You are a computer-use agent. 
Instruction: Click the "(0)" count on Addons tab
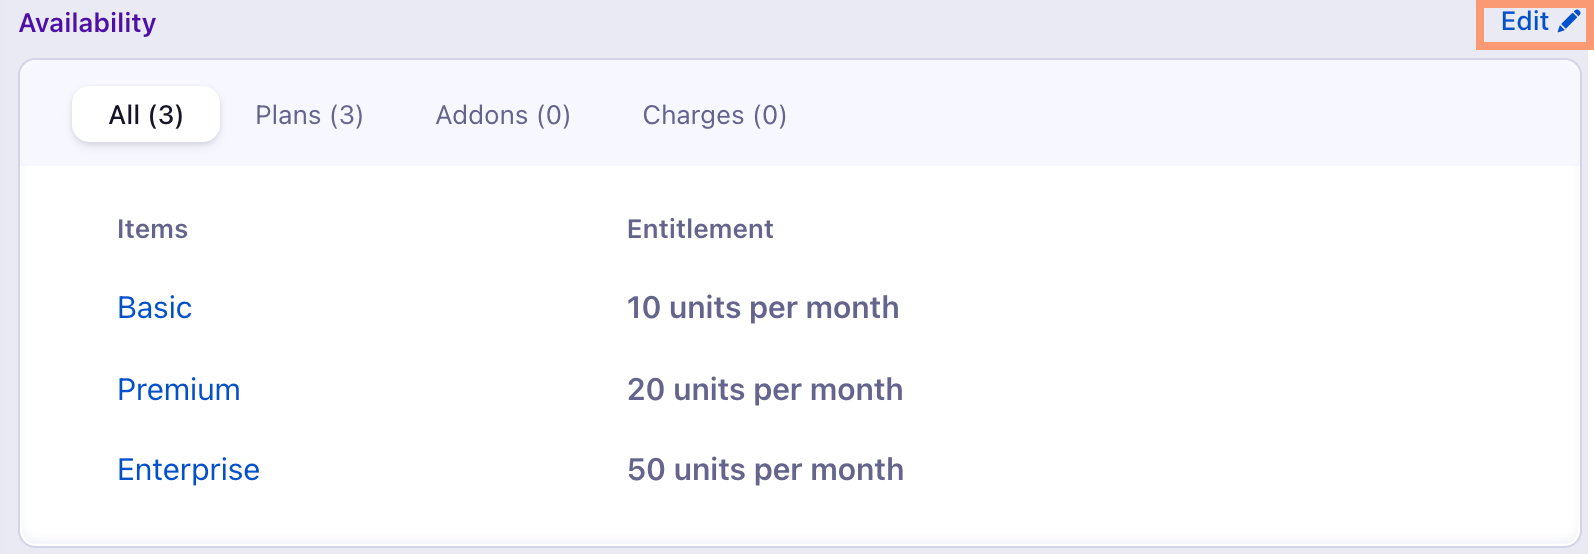click(x=553, y=115)
